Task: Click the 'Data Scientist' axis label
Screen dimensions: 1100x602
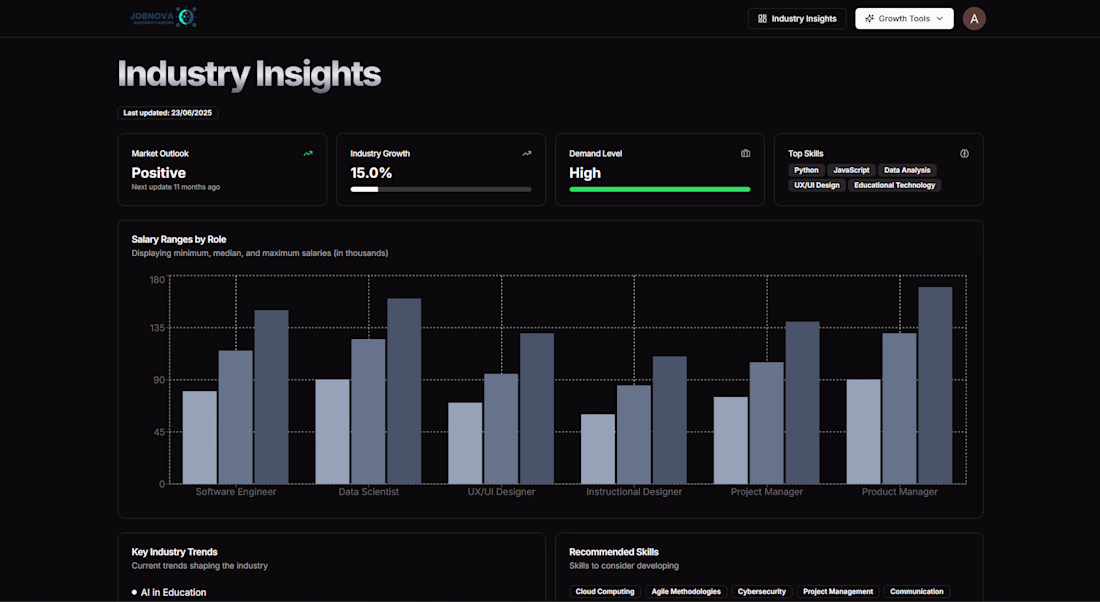Action: coord(368,492)
